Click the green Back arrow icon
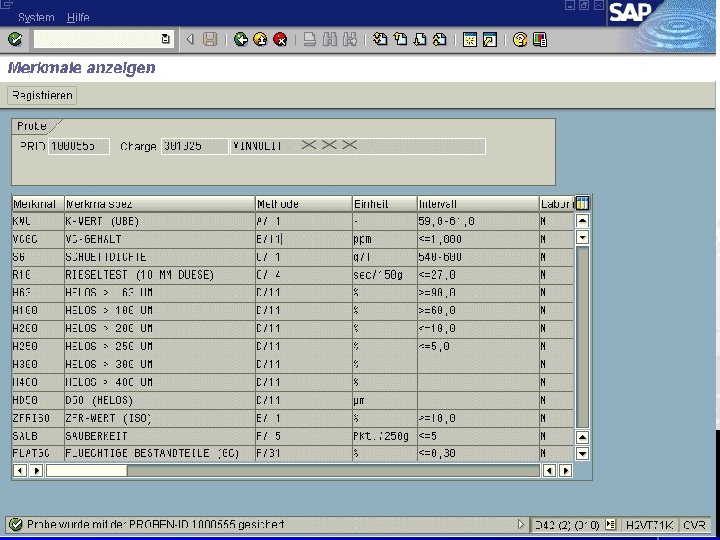The image size is (720, 540). [x=241, y=39]
